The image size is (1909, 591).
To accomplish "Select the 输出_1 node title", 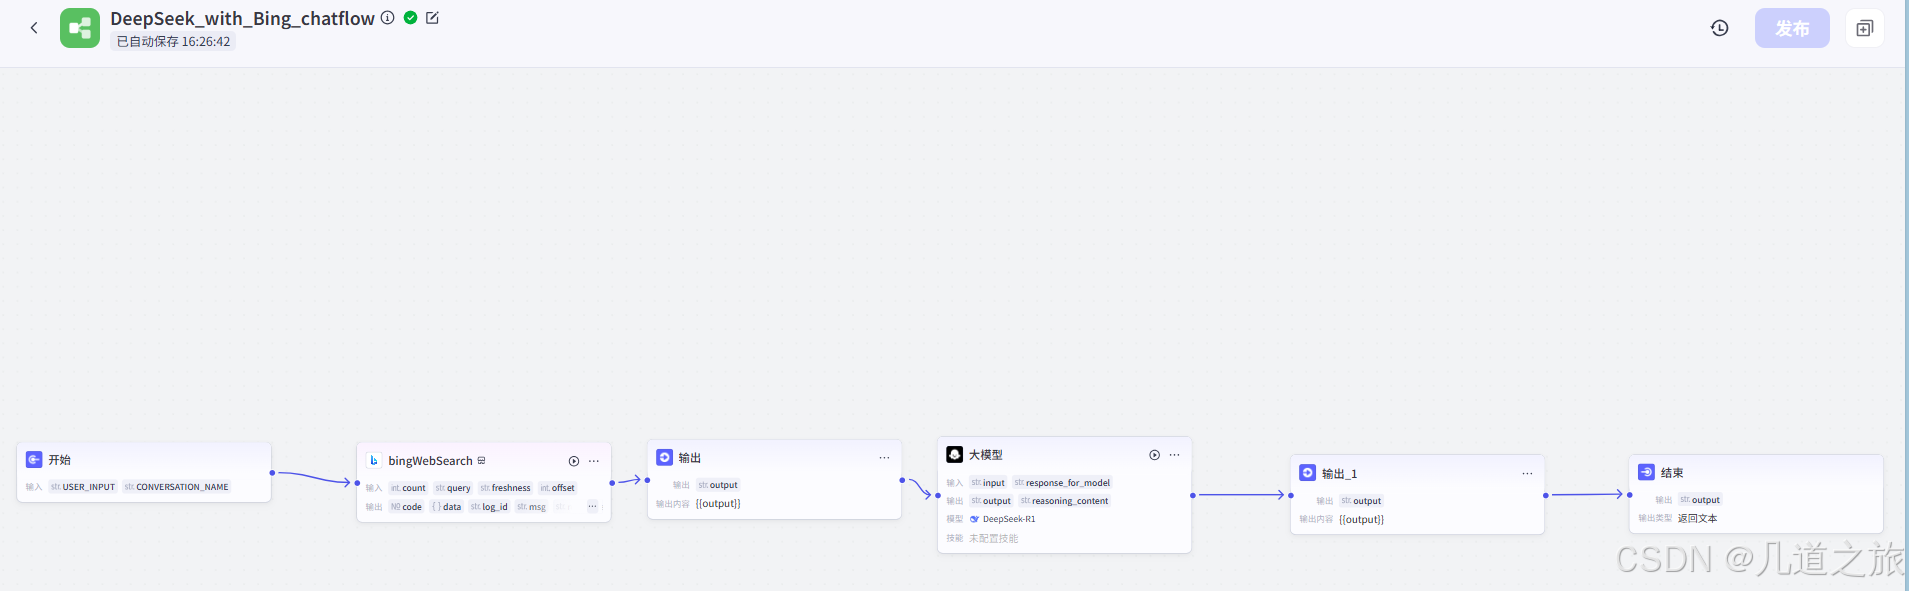I will pos(1339,474).
